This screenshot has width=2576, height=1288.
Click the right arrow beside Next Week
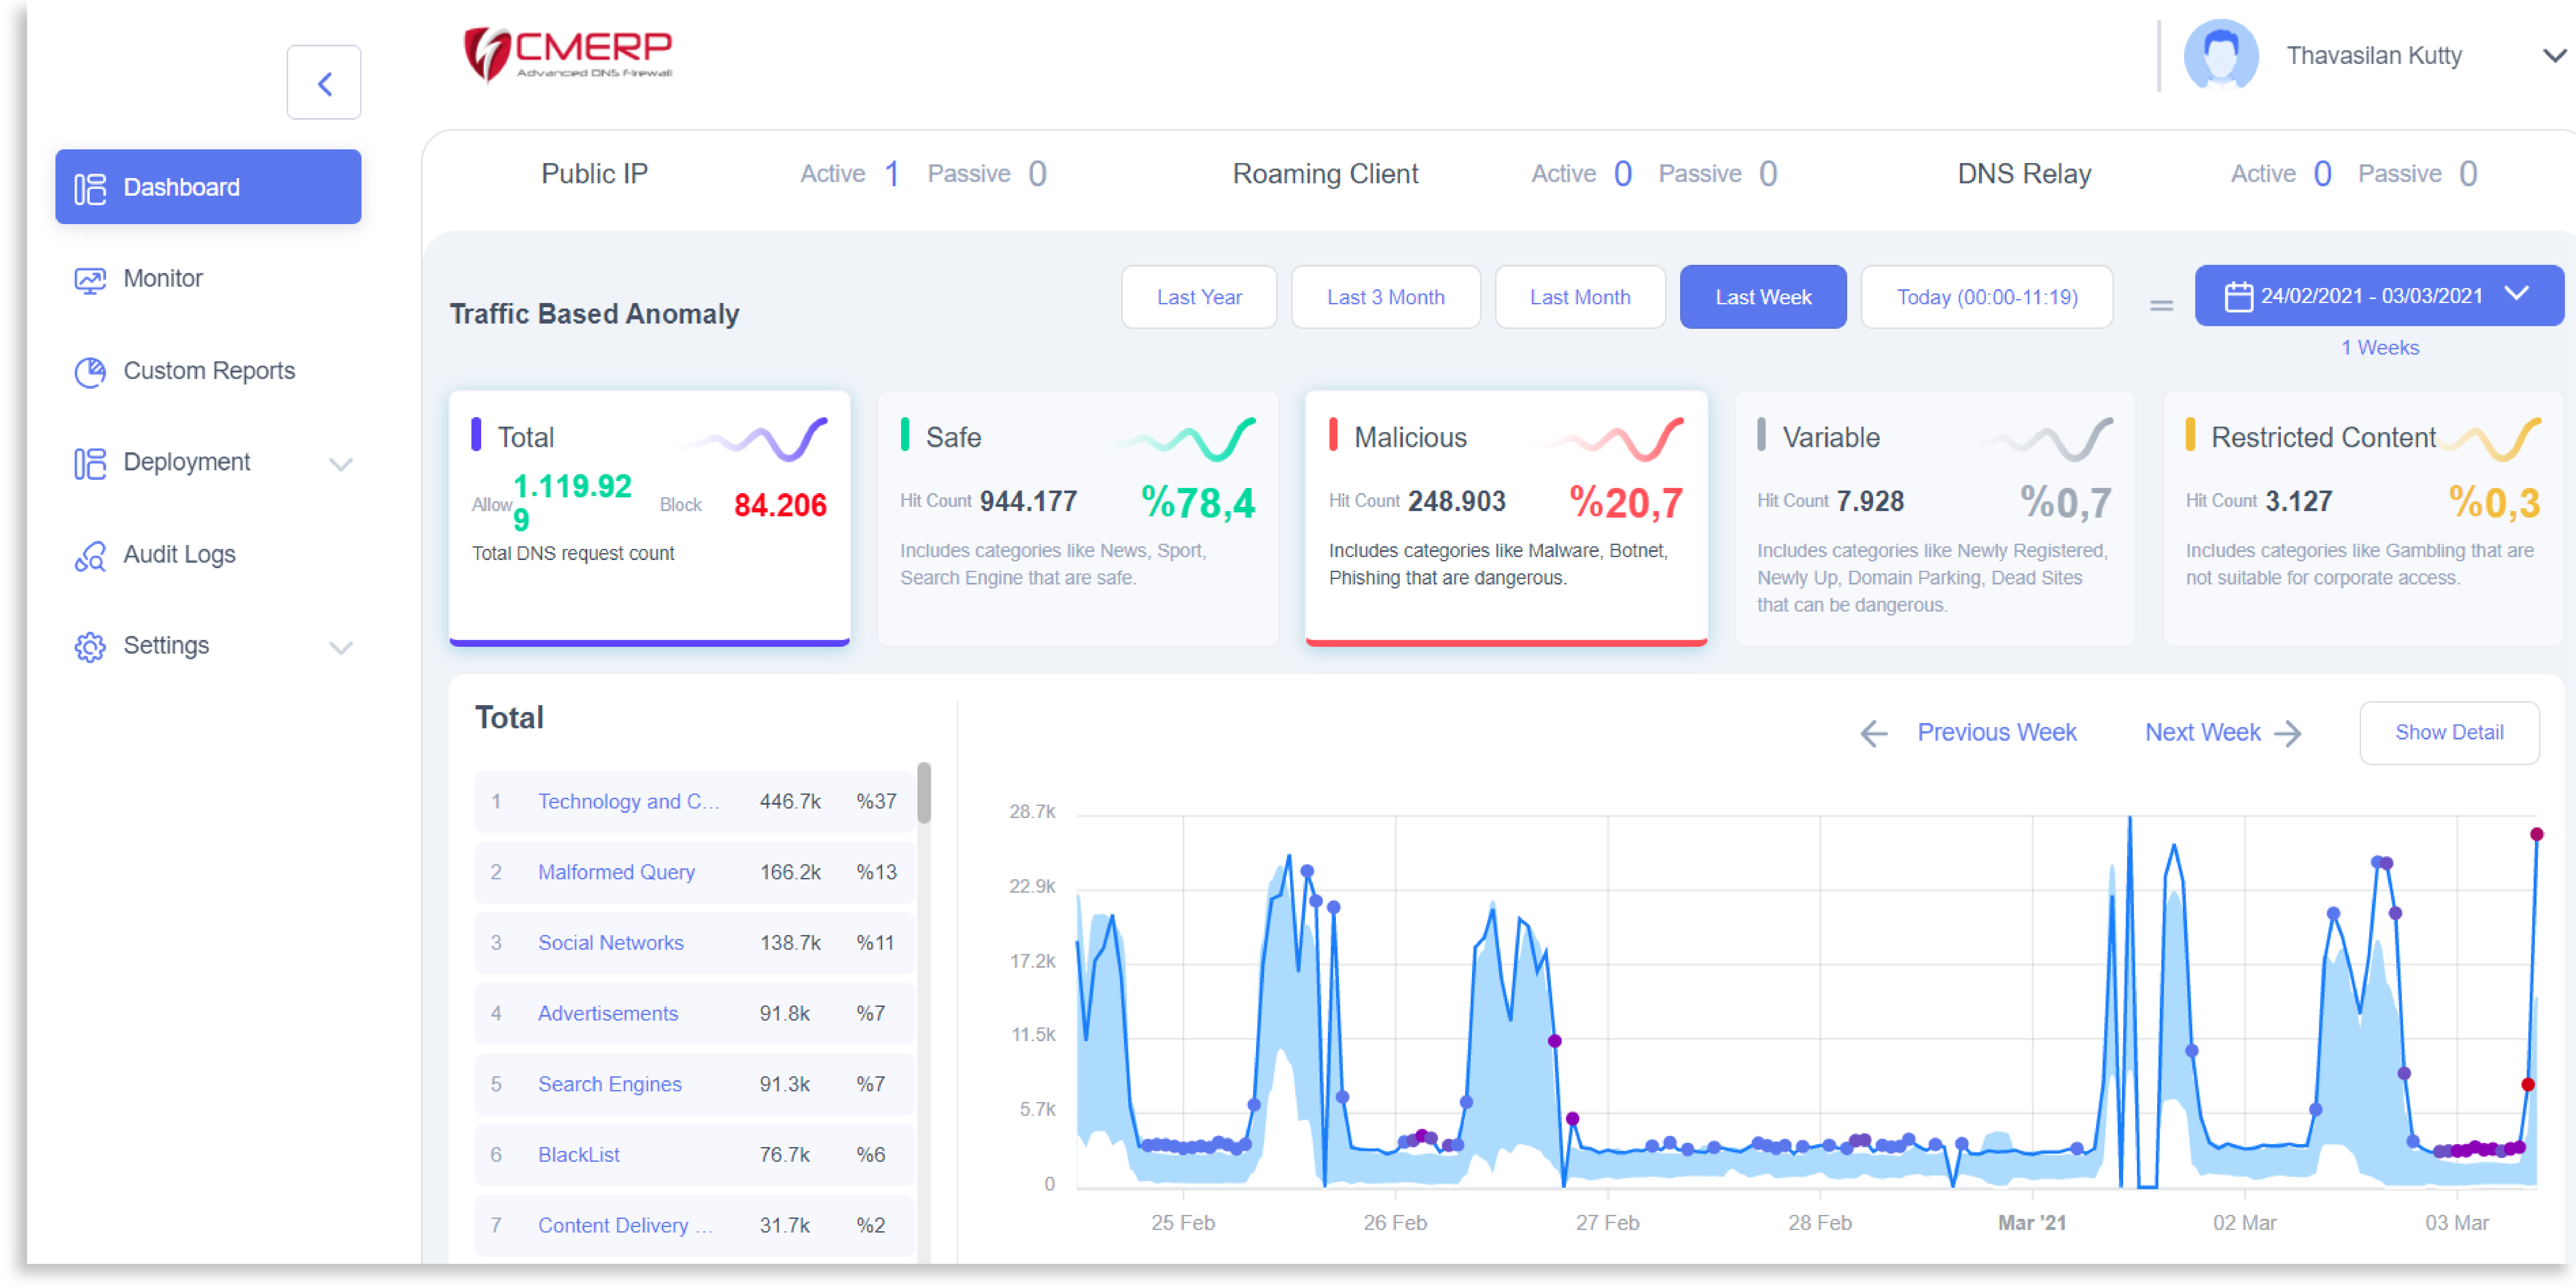click(x=2288, y=734)
